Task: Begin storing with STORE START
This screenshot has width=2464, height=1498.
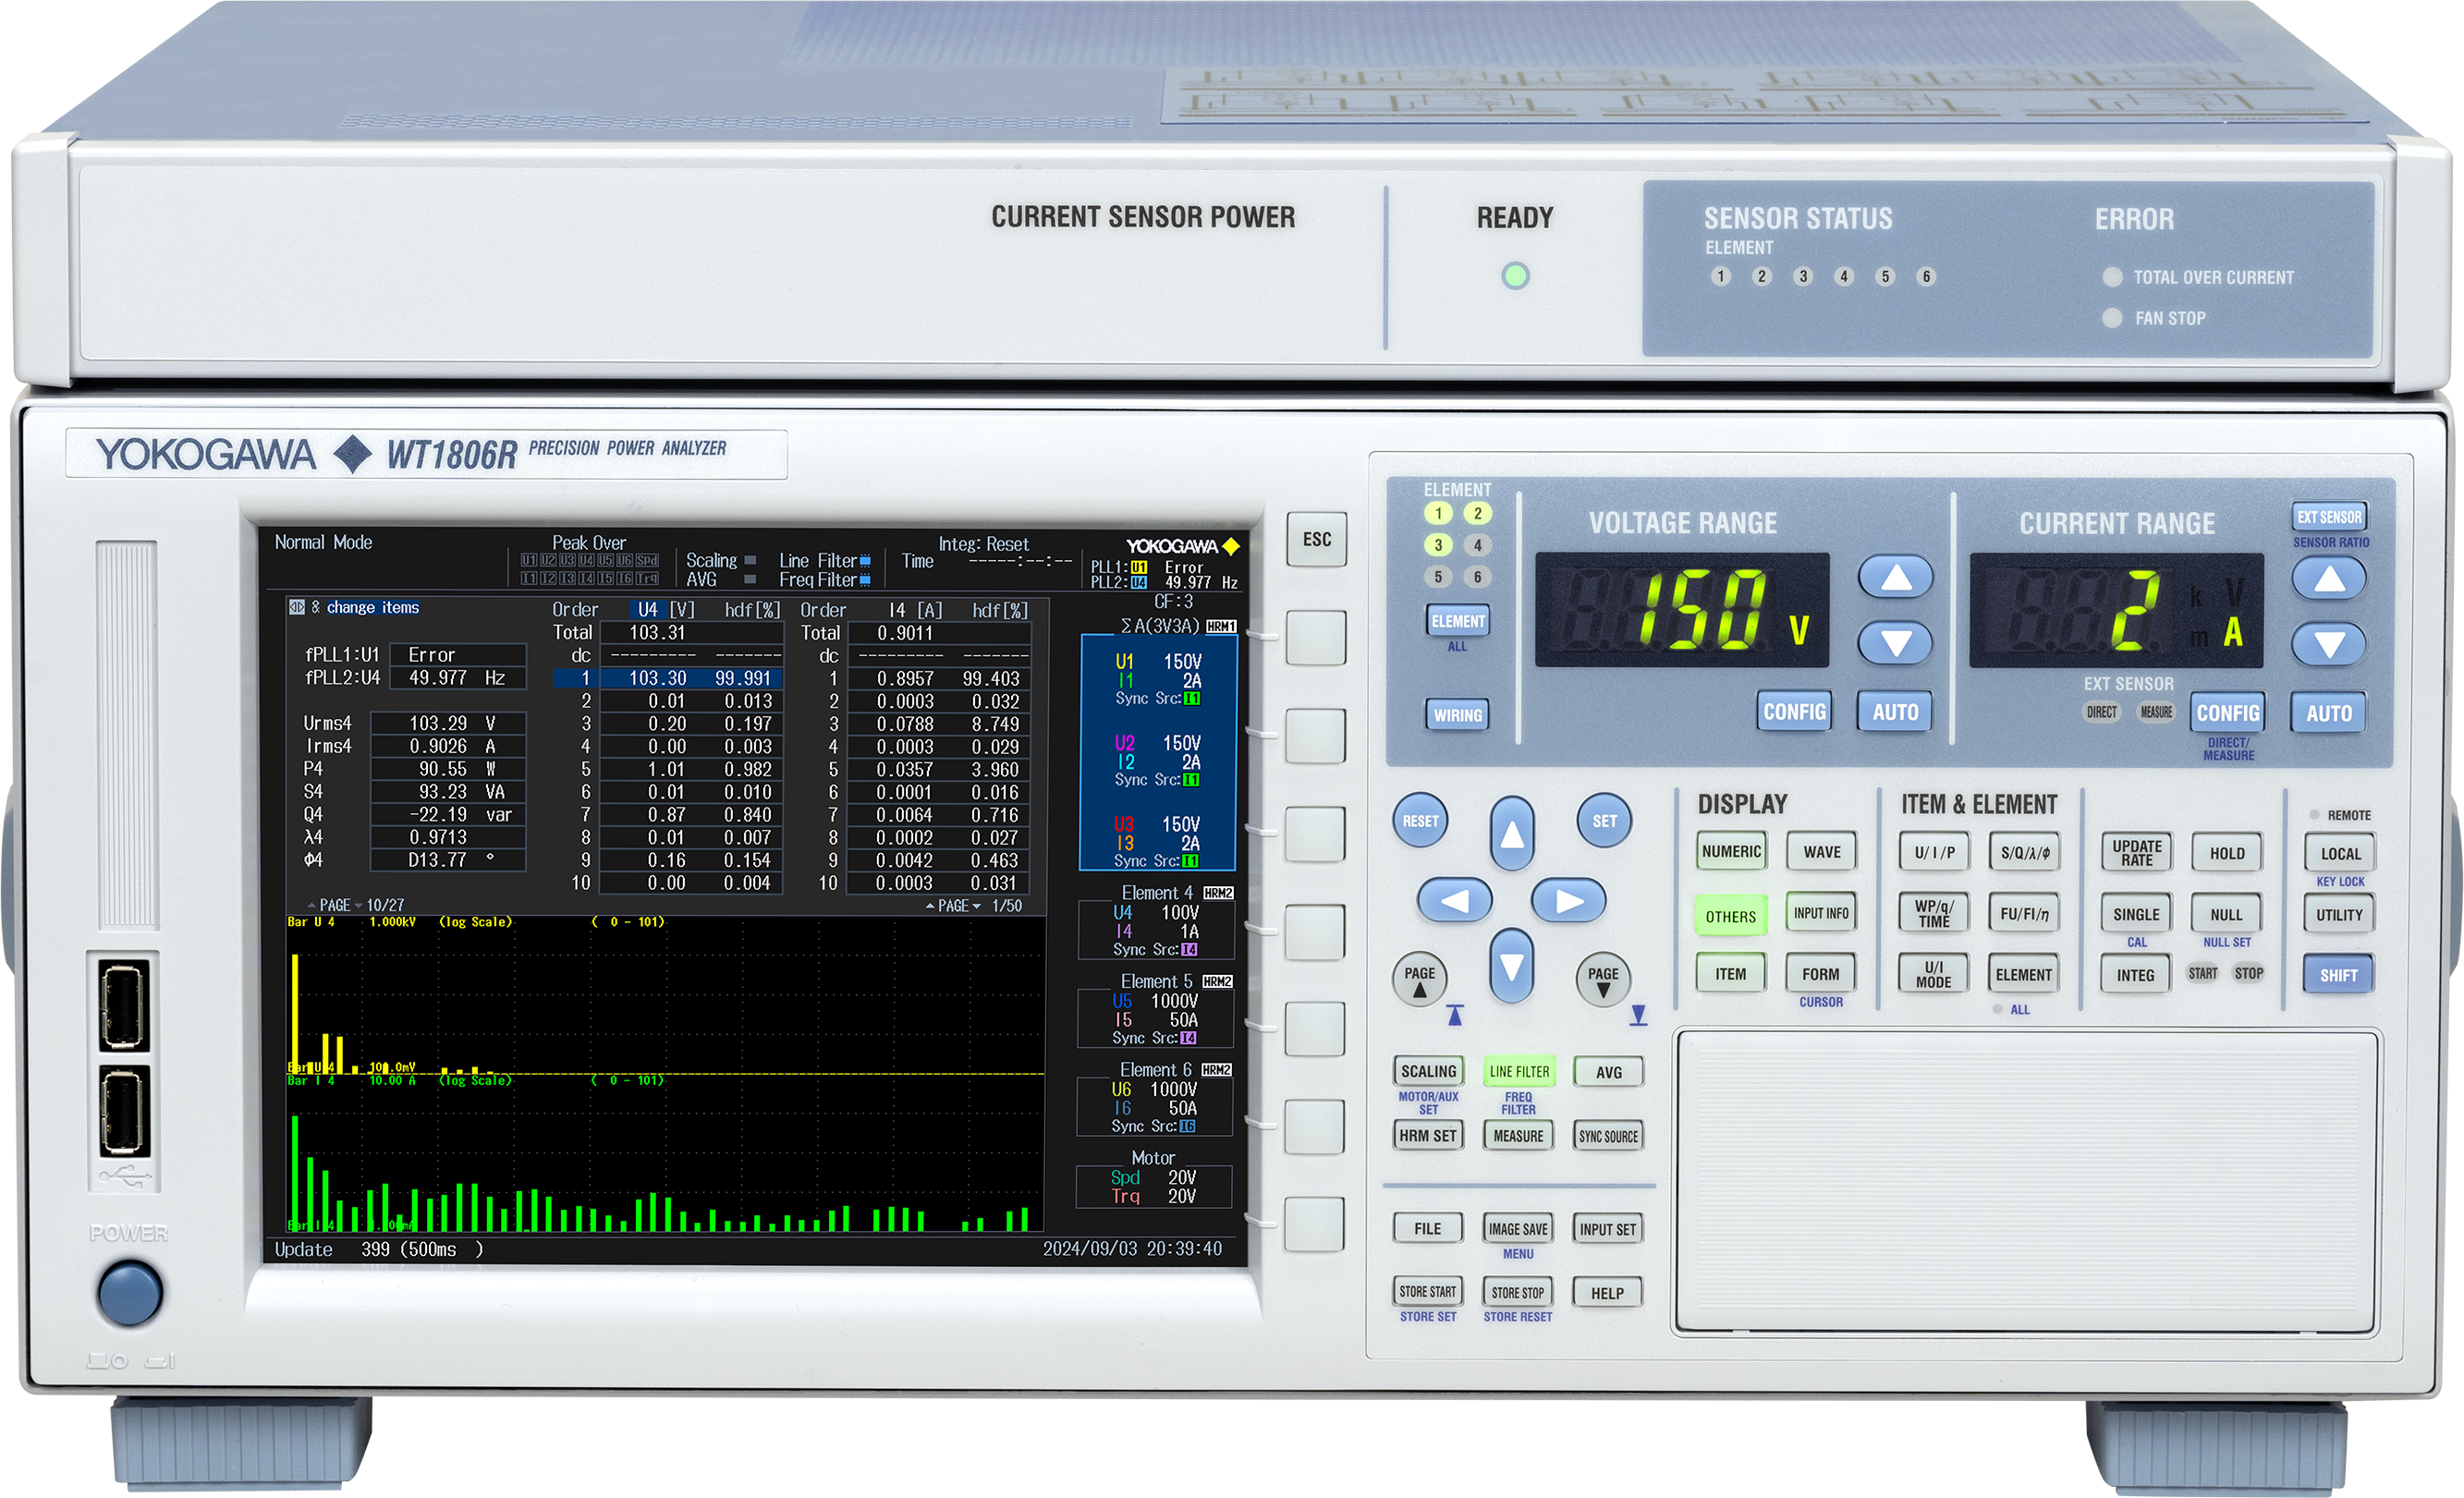Action: pyautogui.click(x=1428, y=1292)
